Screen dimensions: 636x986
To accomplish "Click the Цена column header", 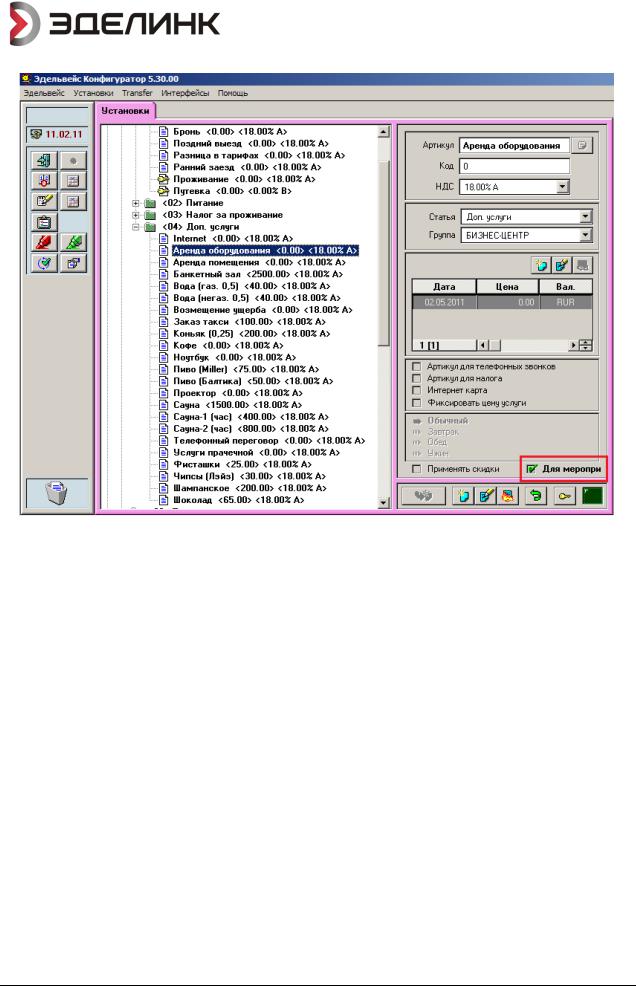I will [507, 286].
